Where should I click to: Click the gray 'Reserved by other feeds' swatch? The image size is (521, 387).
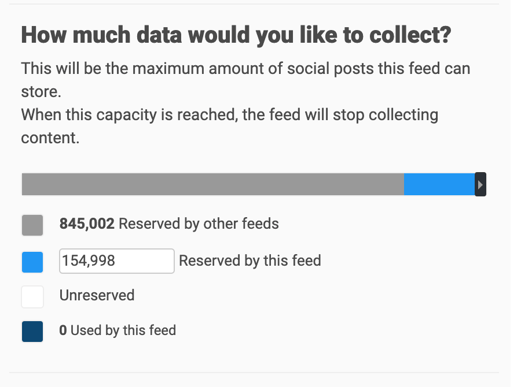click(32, 225)
